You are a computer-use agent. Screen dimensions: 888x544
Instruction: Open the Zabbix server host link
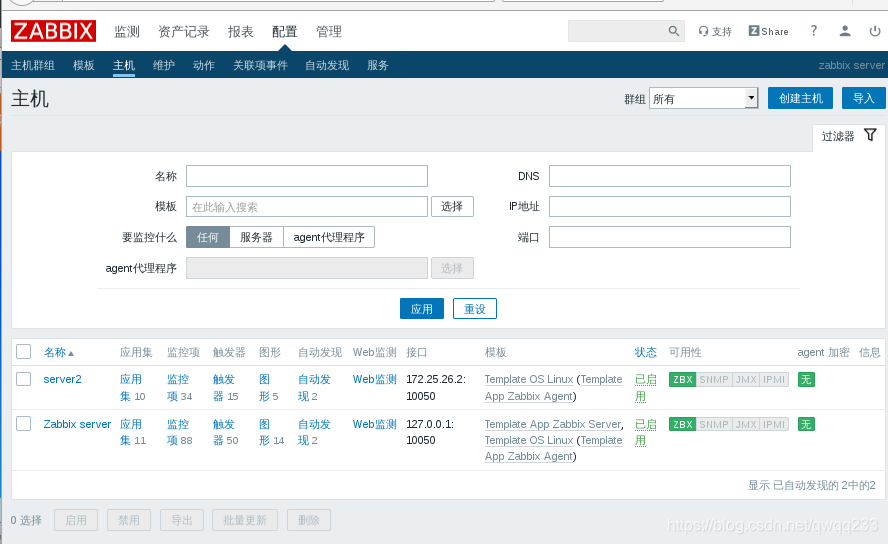[x=77, y=424]
